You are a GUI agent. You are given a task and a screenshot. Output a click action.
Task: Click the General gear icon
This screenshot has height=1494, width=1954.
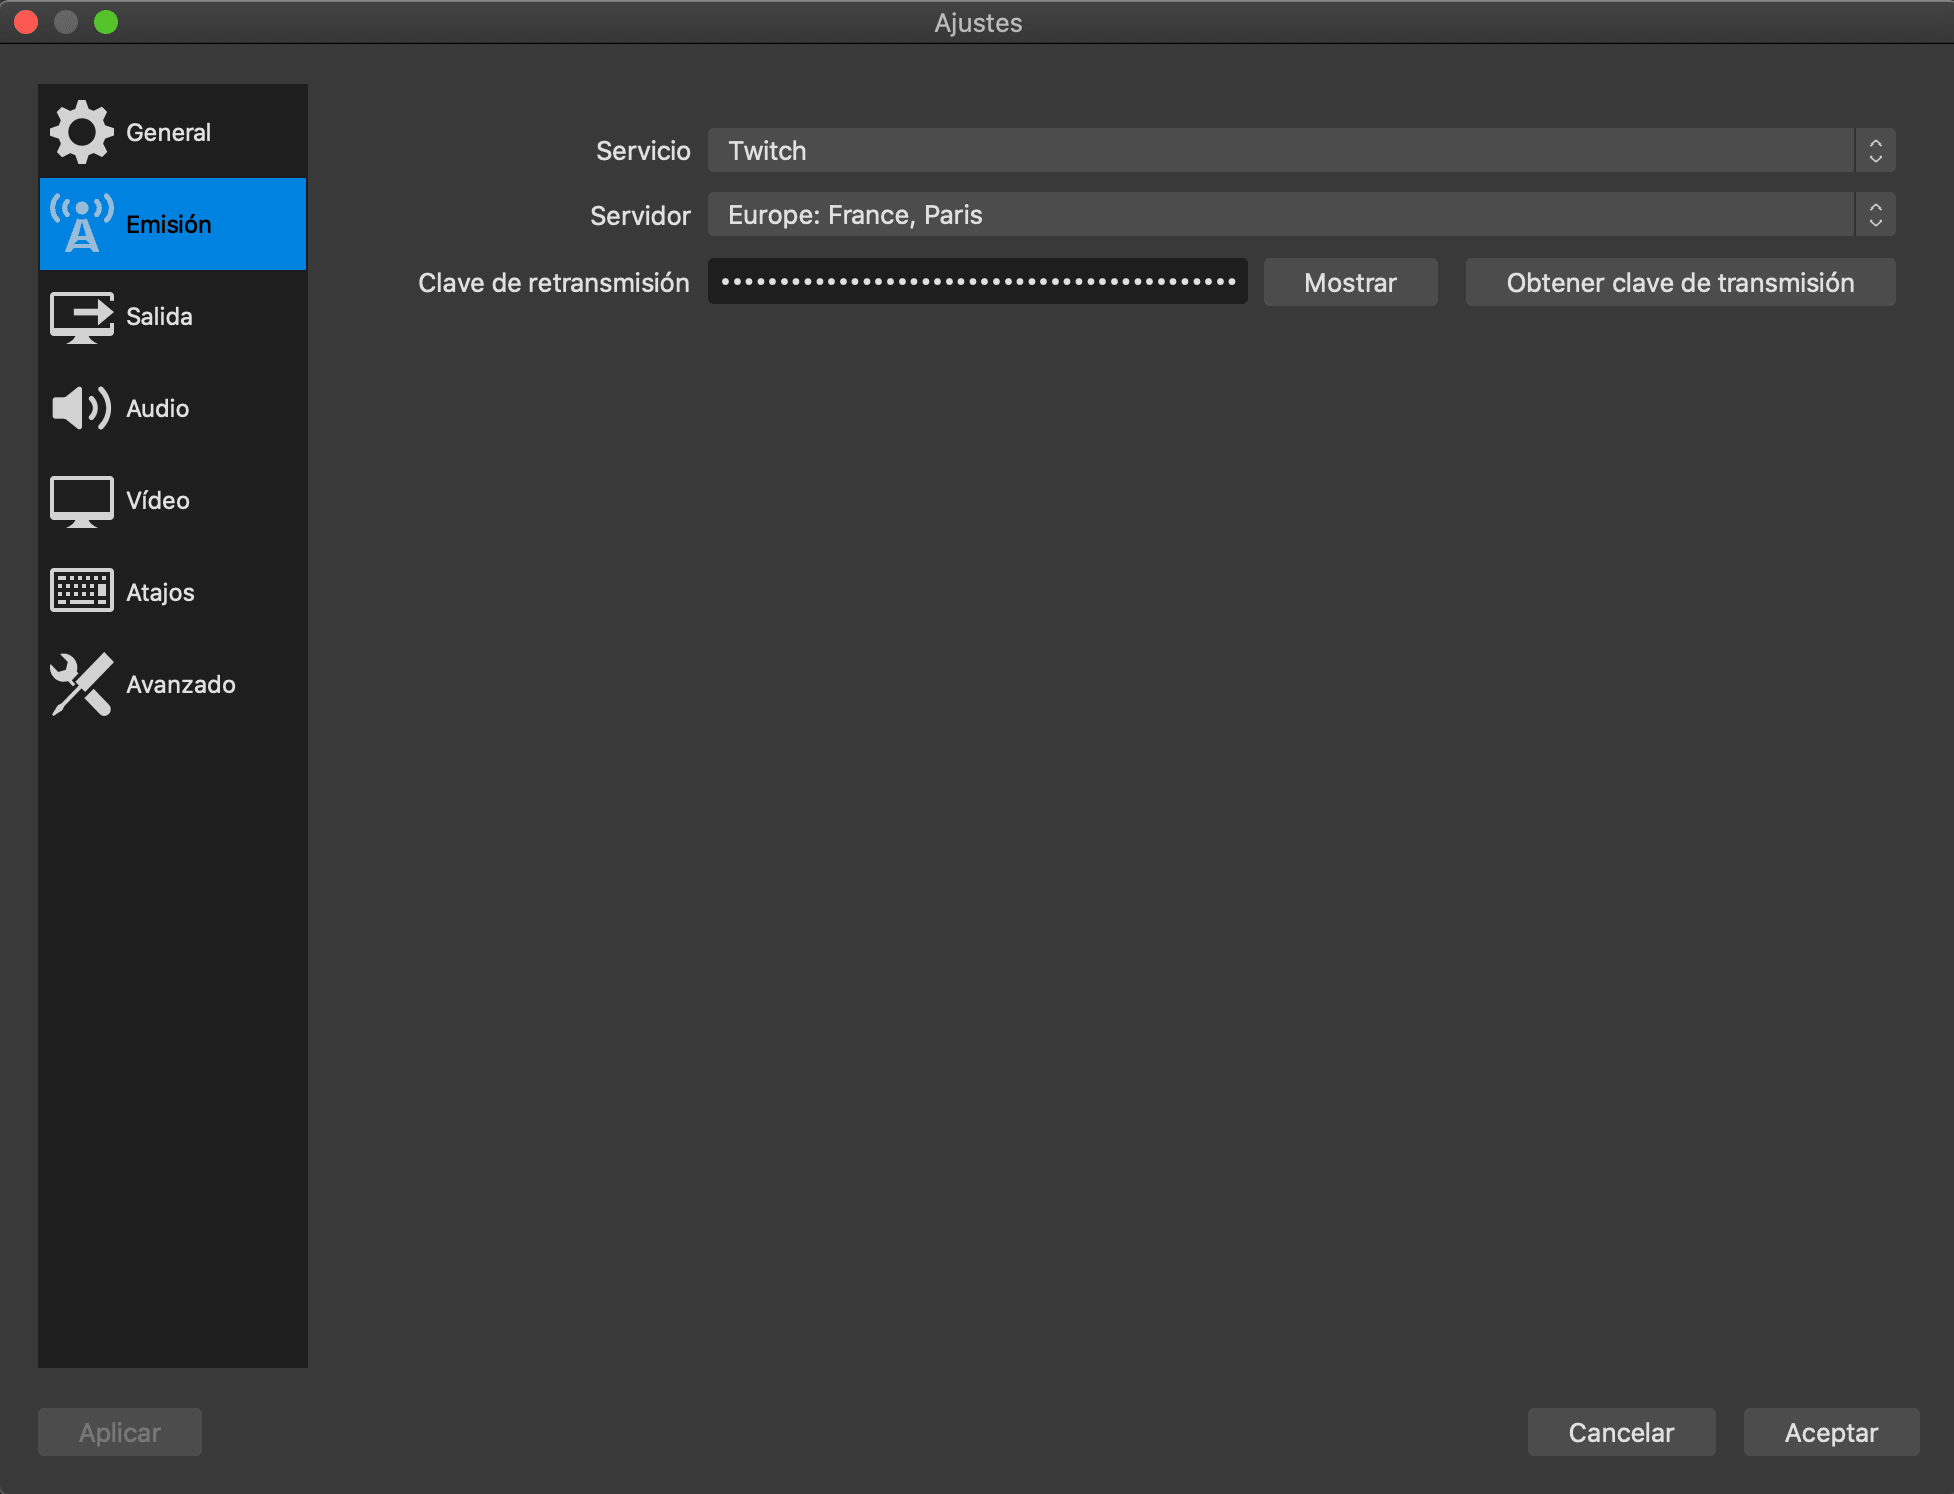[x=81, y=132]
